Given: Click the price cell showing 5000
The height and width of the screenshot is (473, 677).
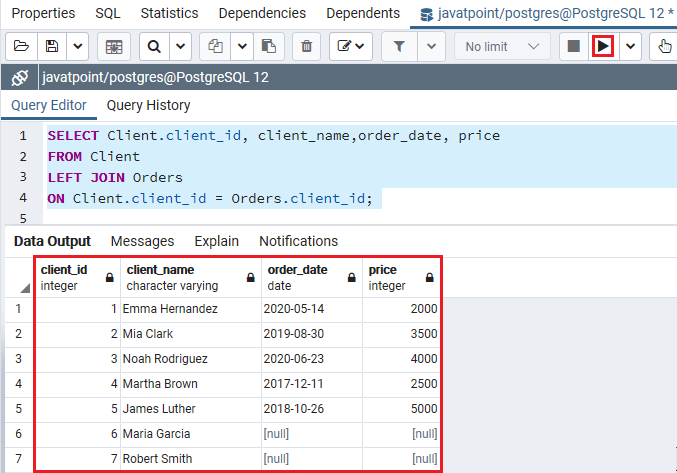Looking at the screenshot, I should (x=402, y=409).
